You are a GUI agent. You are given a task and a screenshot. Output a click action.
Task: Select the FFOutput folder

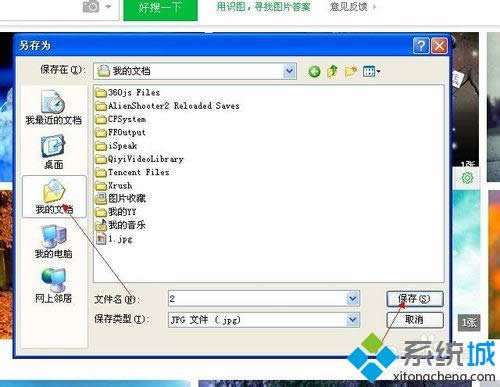(x=121, y=132)
